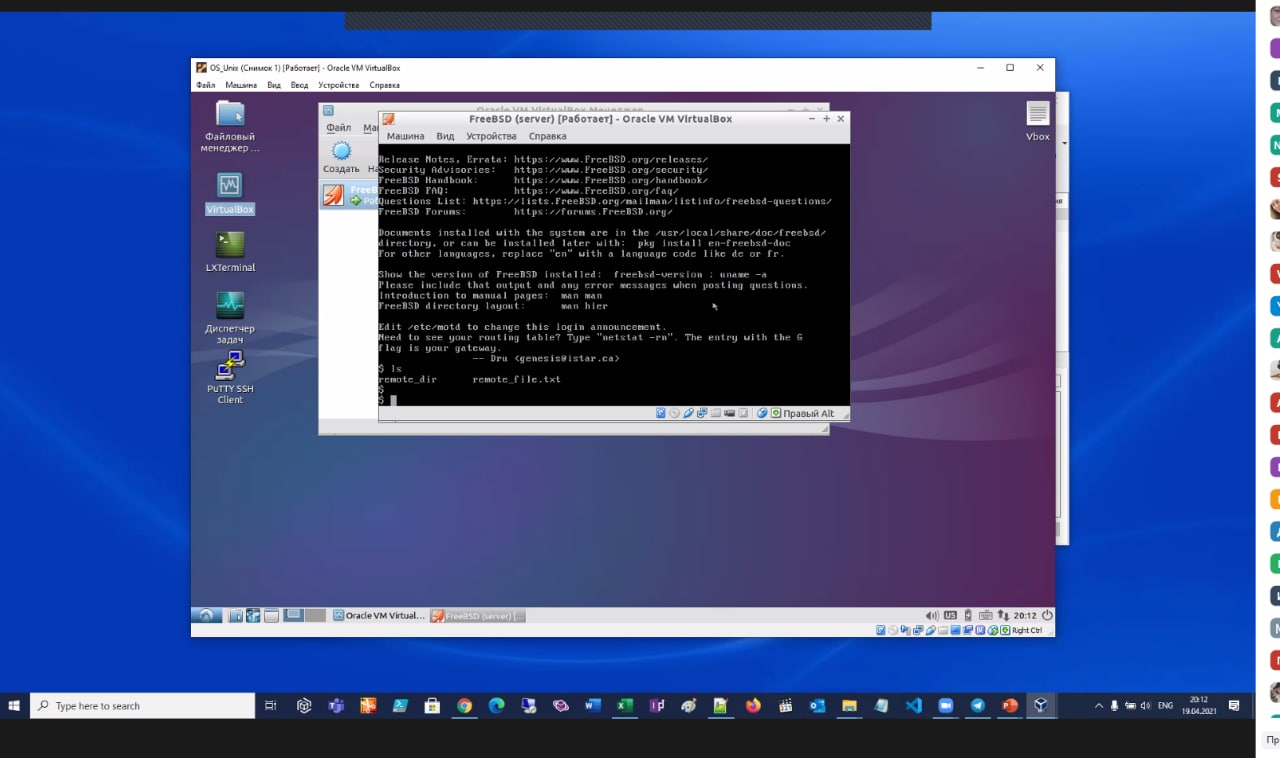This screenshot has height=758, width=1280.
Task: Click the Создать button in VirtualBox Manager
Action: pyautogui.click(x=341, y=157)
